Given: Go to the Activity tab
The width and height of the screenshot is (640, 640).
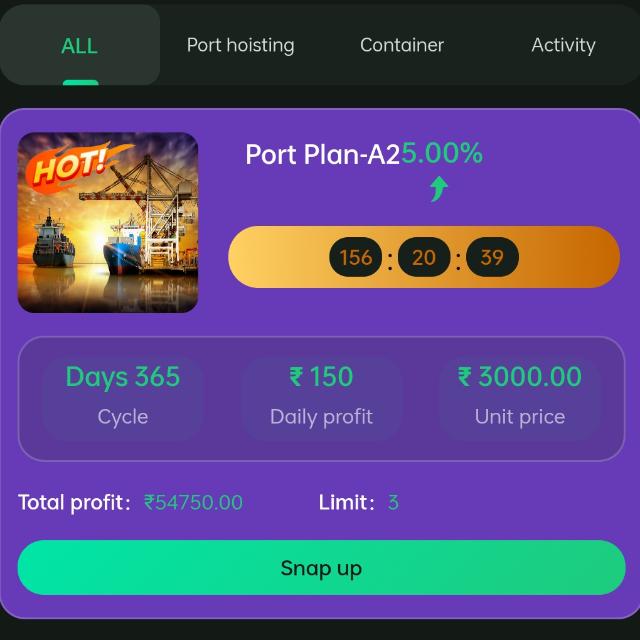Looking at the screenshot, I should (x=563, y=45).
